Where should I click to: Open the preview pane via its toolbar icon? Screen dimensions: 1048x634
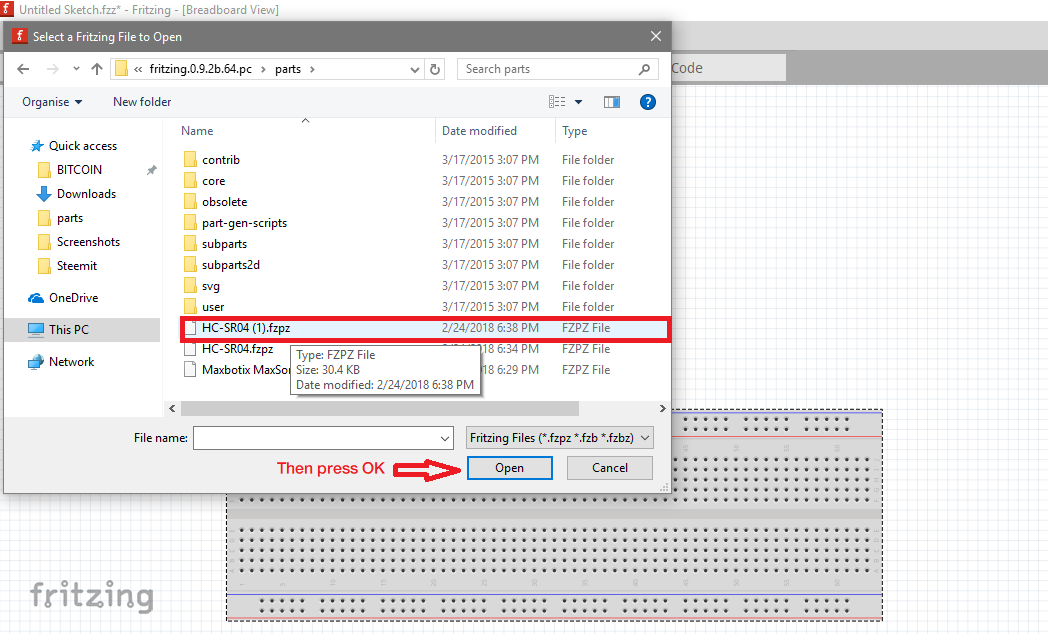pyautogui.click(x=611, y=101)
